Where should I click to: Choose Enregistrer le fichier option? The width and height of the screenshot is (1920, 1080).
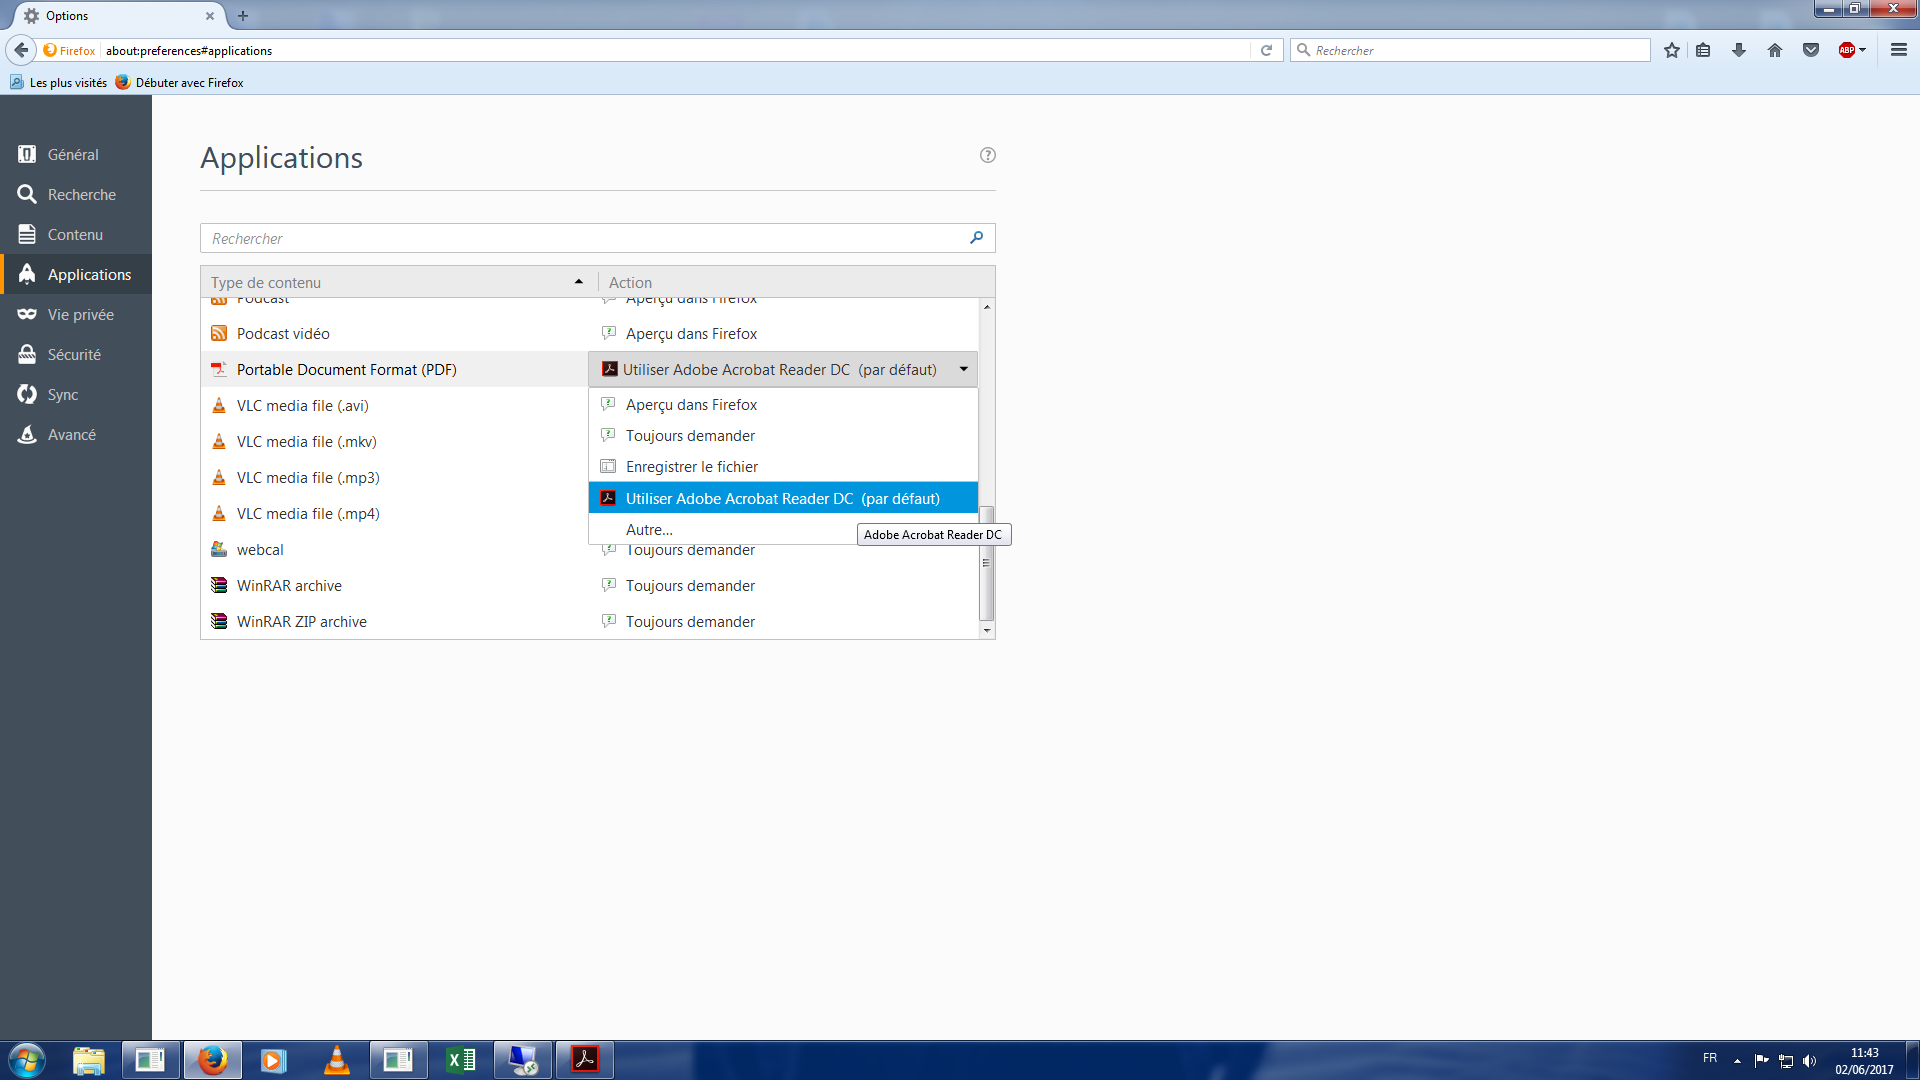pyautogui.click(x=783, y=466)
